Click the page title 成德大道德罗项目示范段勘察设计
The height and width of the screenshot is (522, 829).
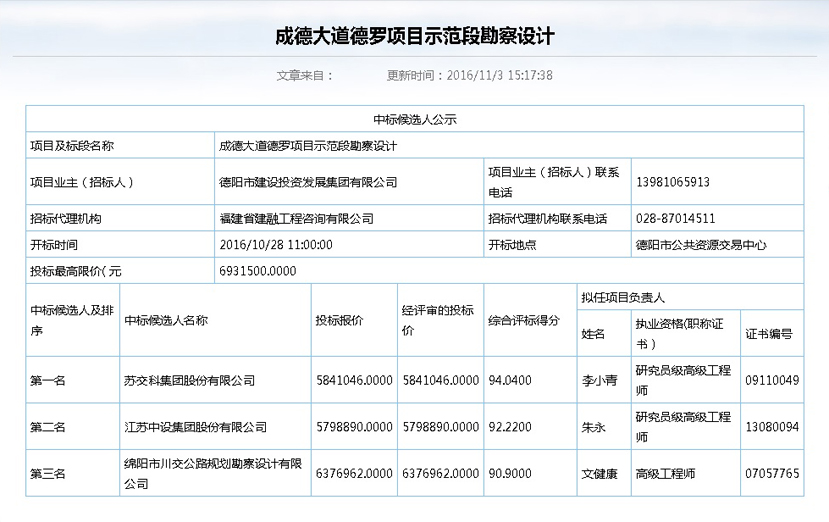coord(414,37)
